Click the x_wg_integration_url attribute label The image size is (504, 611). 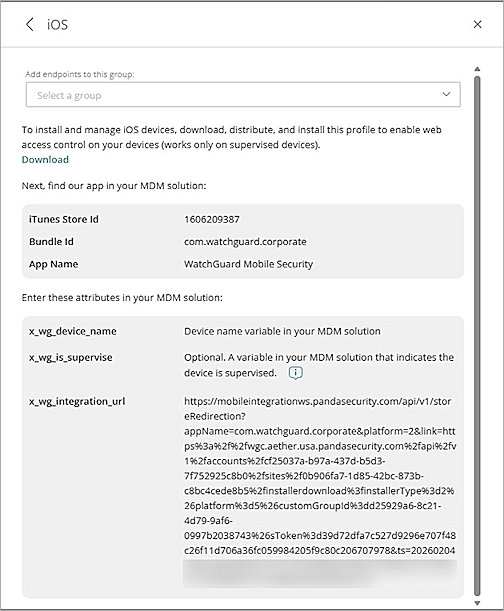tap(77, 401)
